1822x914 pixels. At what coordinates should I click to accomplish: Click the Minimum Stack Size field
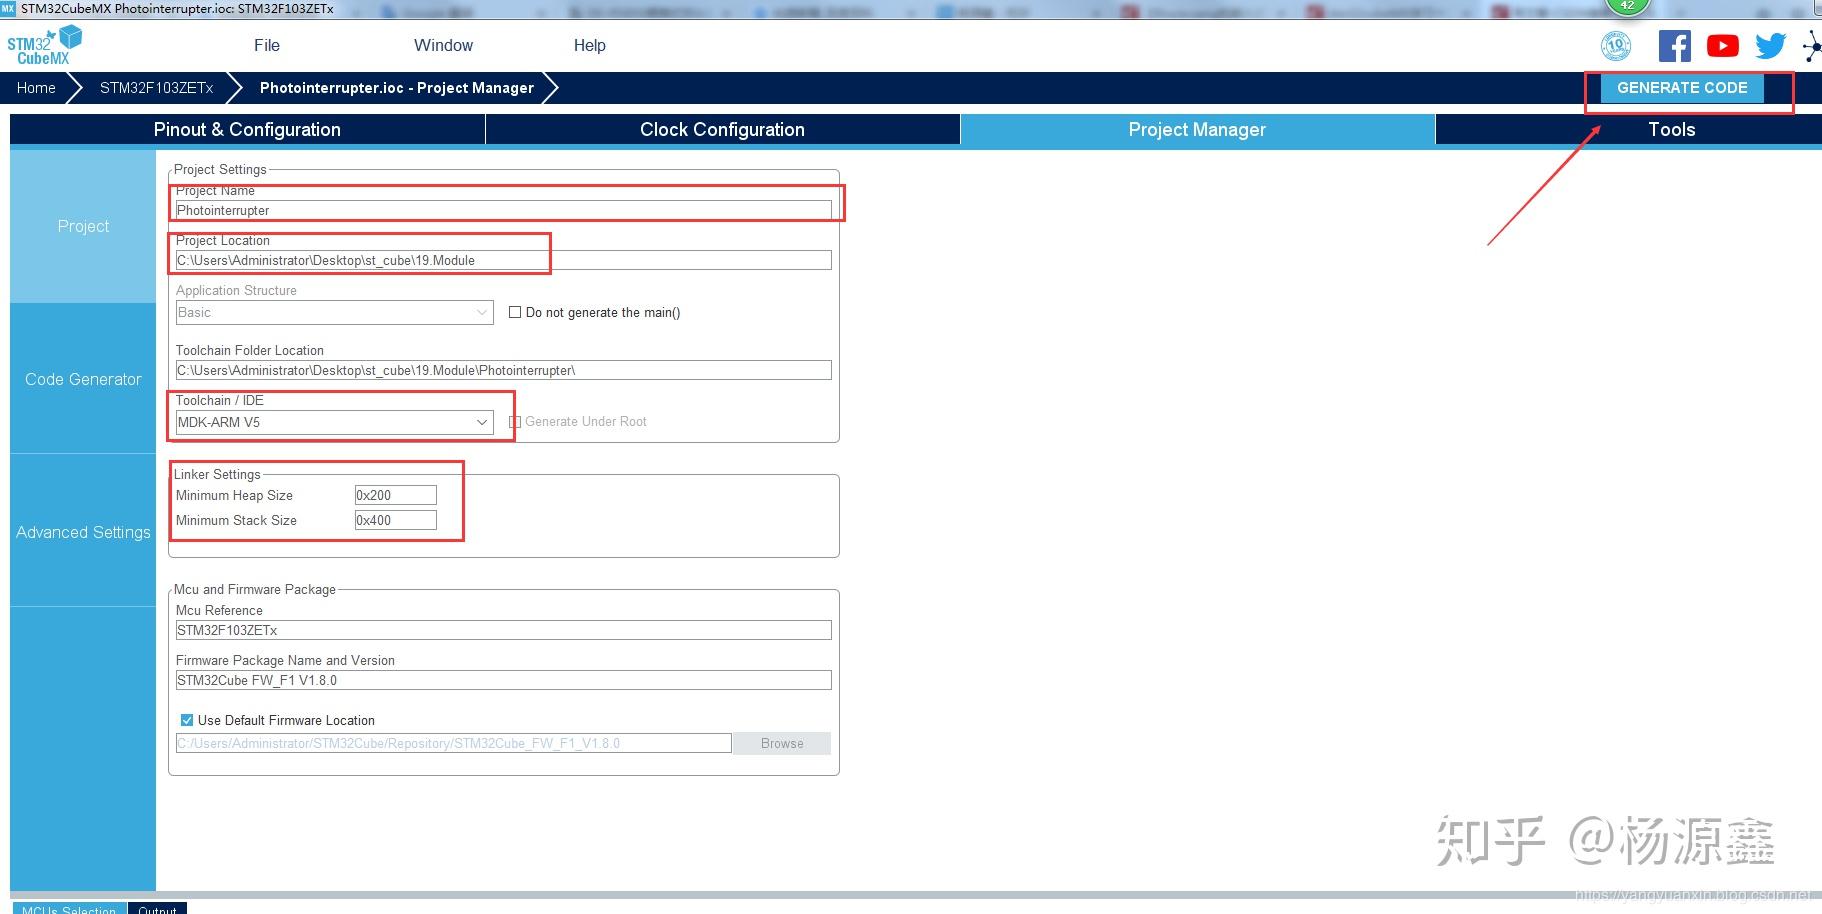(x=396, y=520)
